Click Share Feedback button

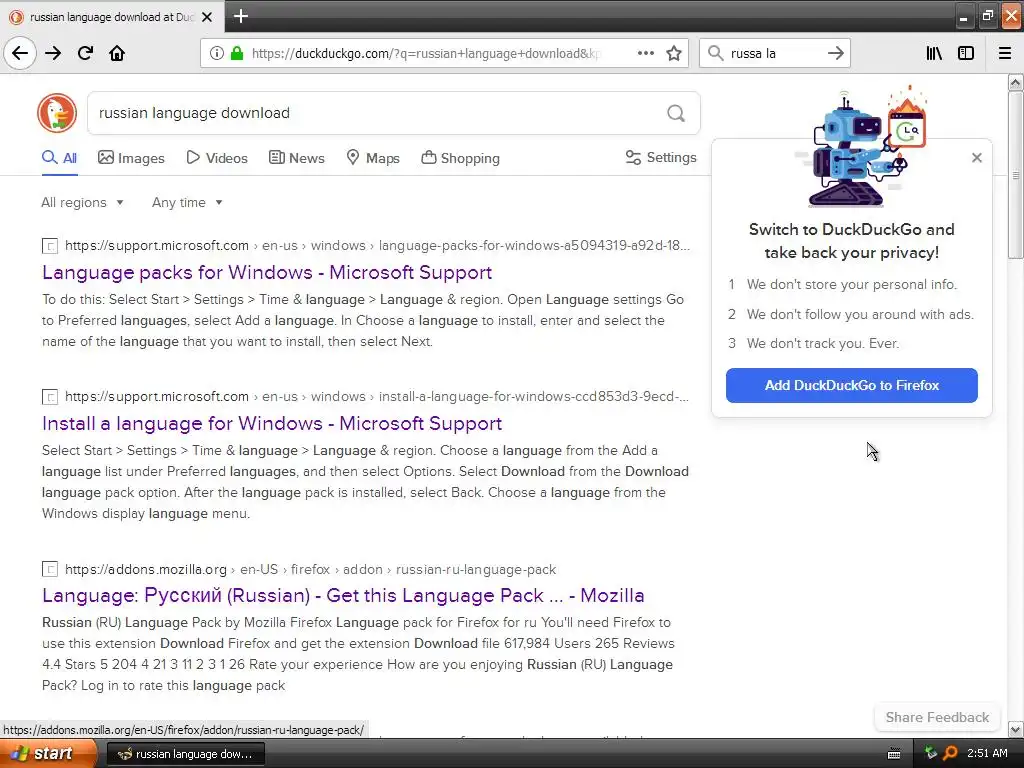pos(937,717)
